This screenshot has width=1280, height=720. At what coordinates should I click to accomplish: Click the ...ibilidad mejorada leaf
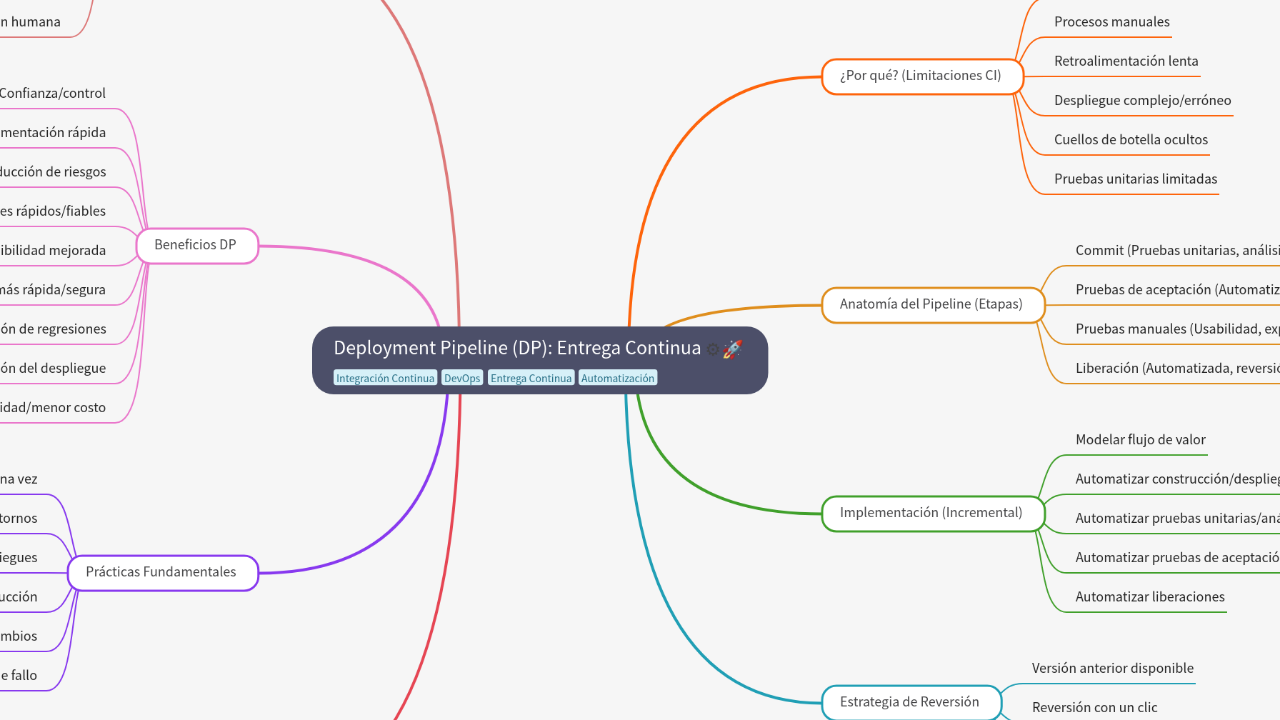click(x=53, y=250)
